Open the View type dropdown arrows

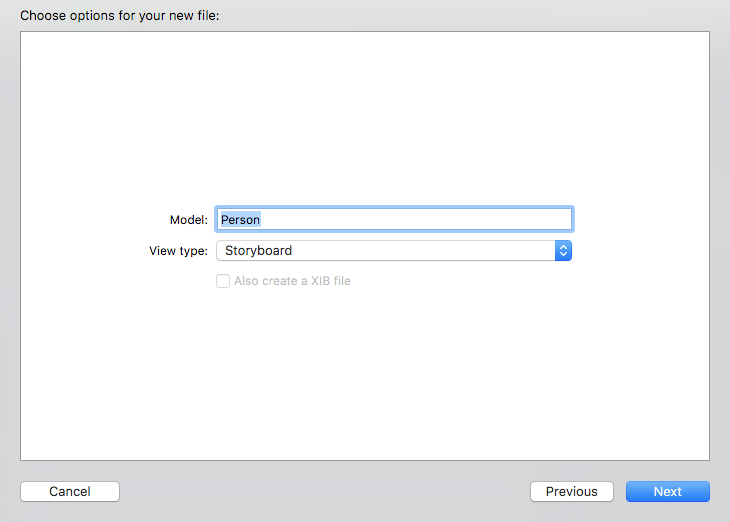563,250
